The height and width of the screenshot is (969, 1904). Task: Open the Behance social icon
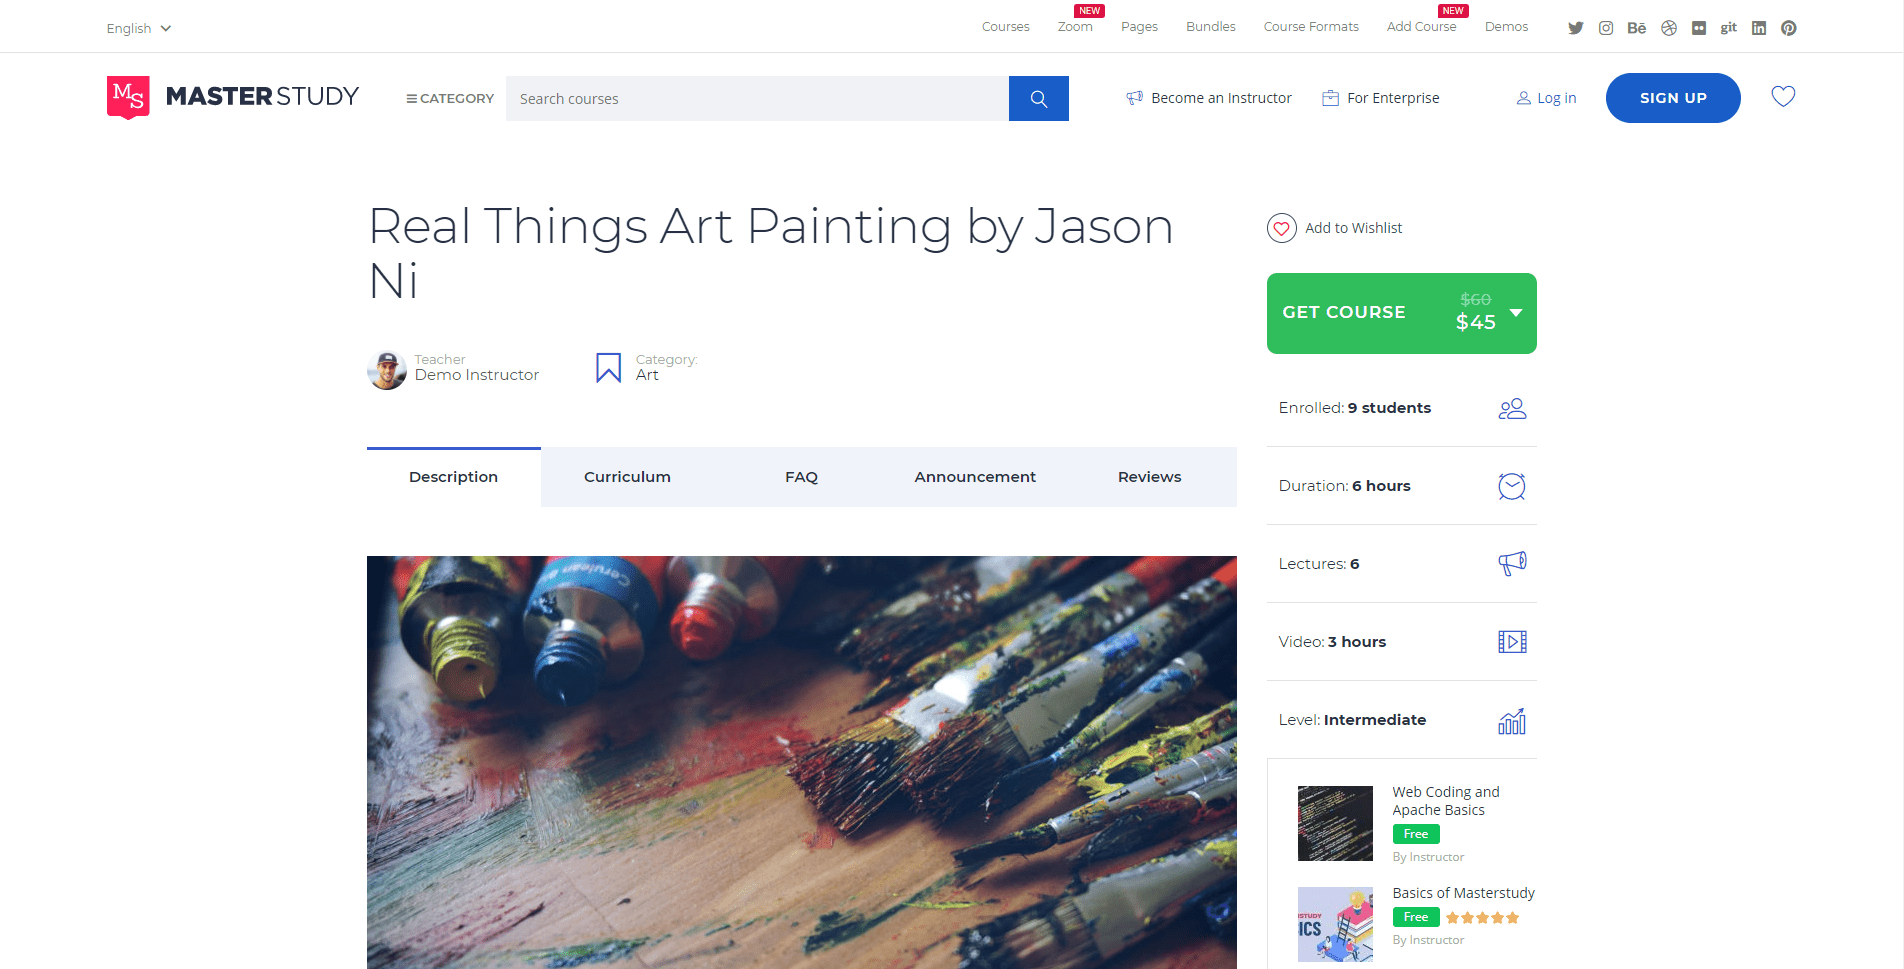coord(1637,28)
